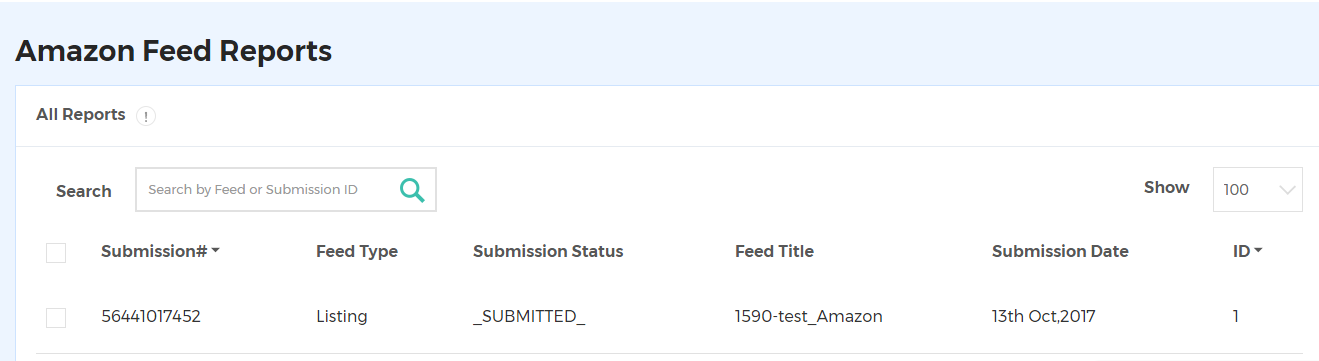Click the 1590-test_Amazon feed title

click(809, 317)
